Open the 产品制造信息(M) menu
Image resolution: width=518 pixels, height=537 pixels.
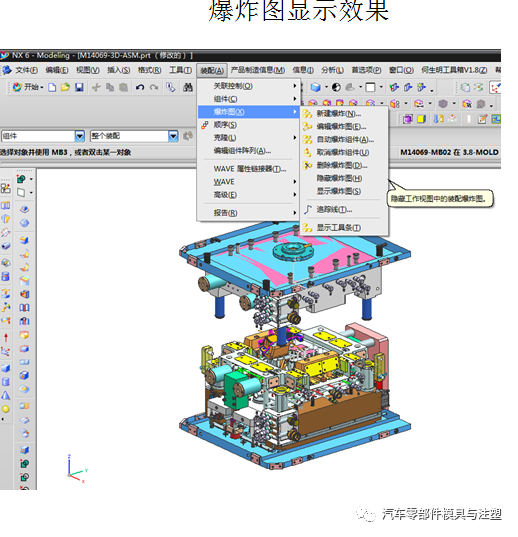pos(258,70)
